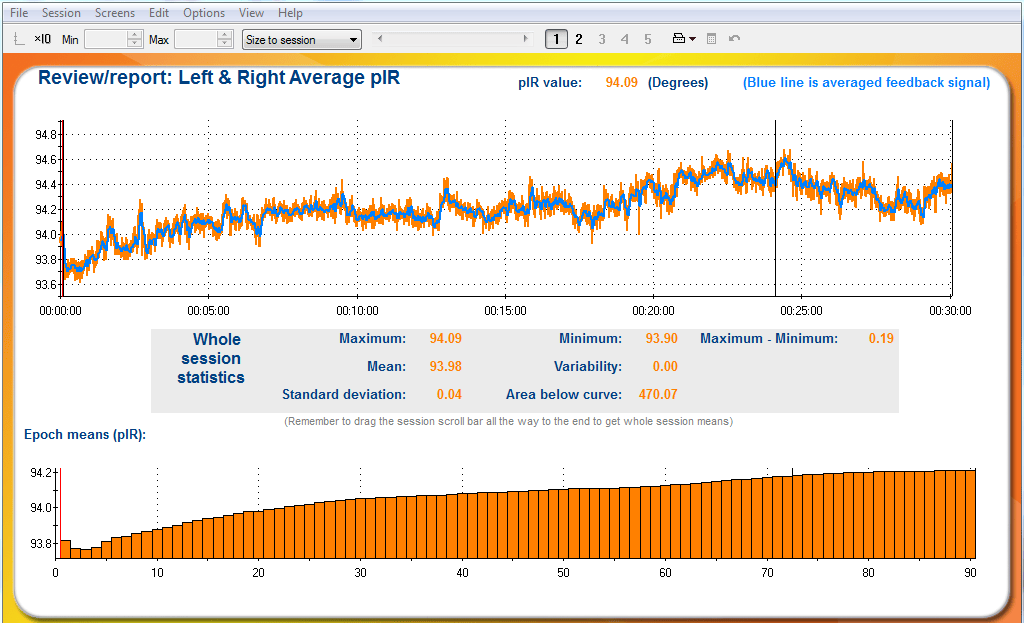Click the Min value input field
The height and width of the screenshot is (623, 1024).
point(106,39)
